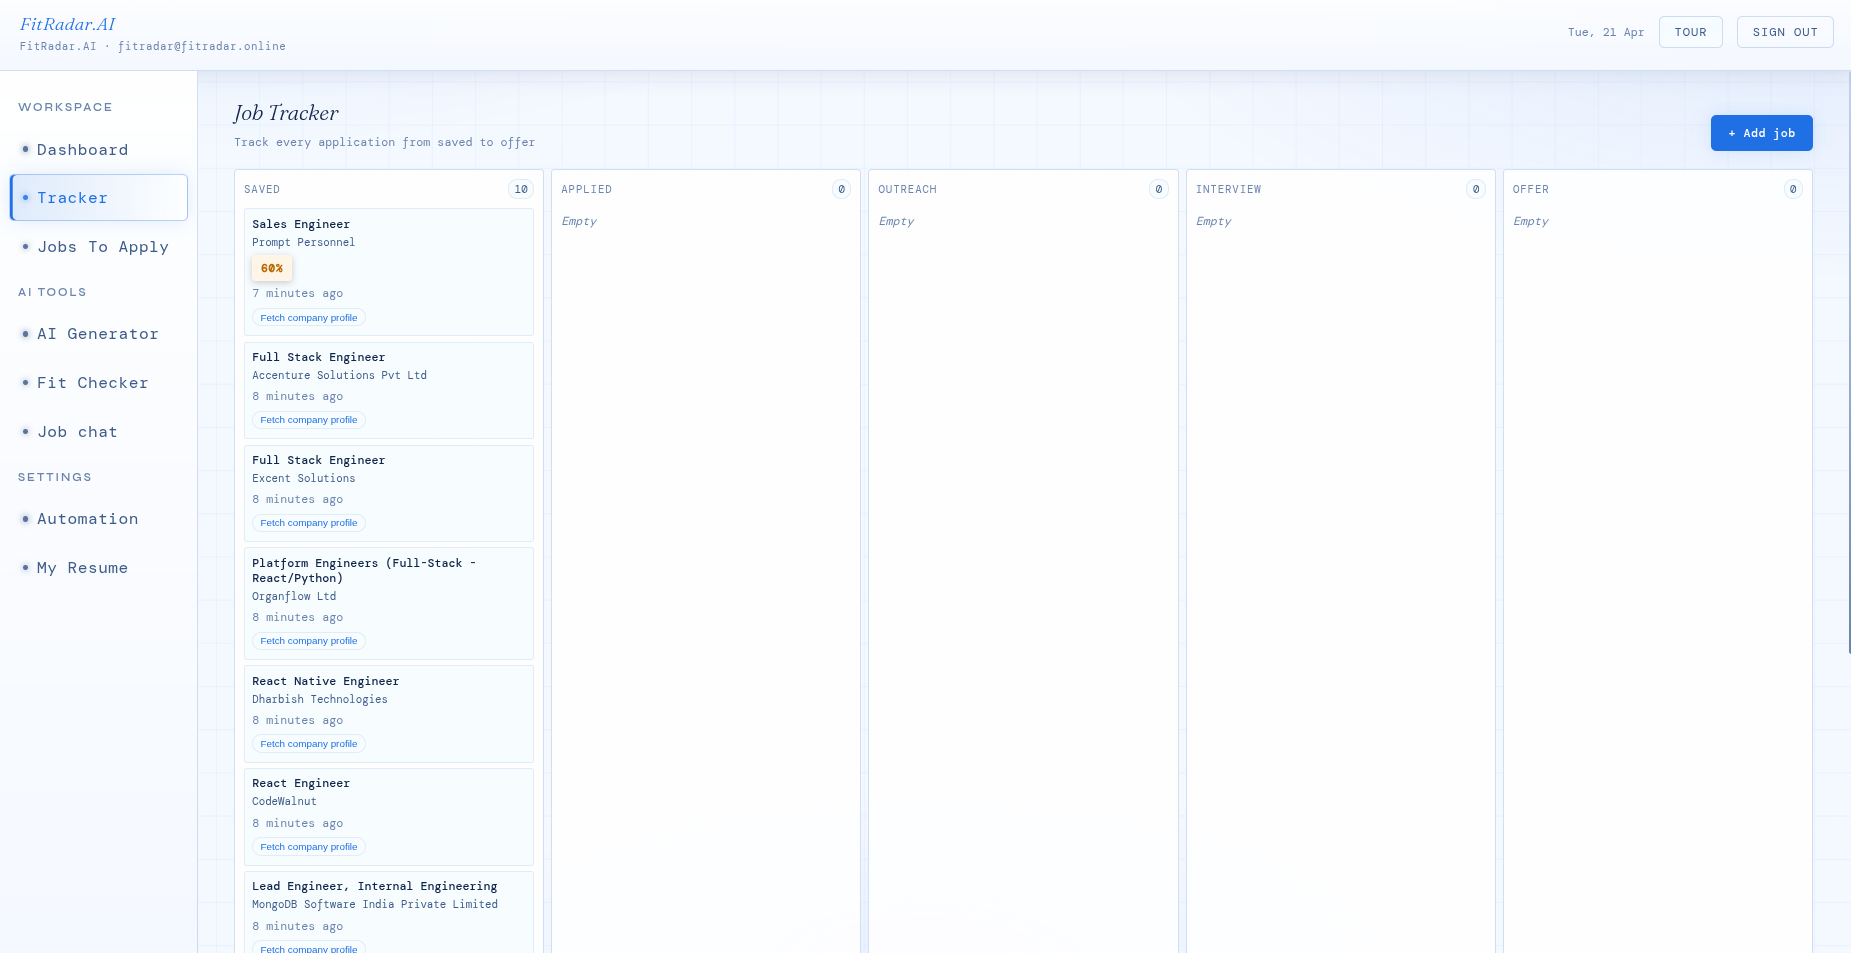
Task: Select Tracker in the sidebar
Action: pos(98,198)
